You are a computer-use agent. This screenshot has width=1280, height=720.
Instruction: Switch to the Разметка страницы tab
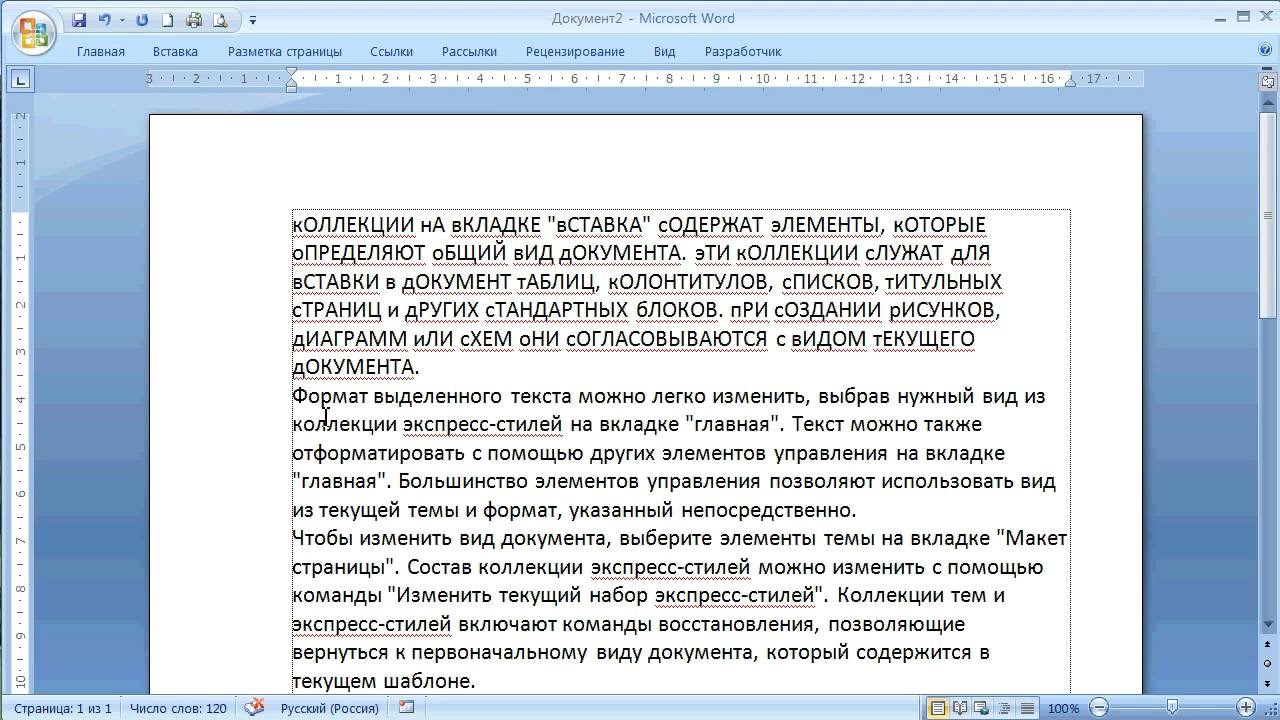[284, 51]
